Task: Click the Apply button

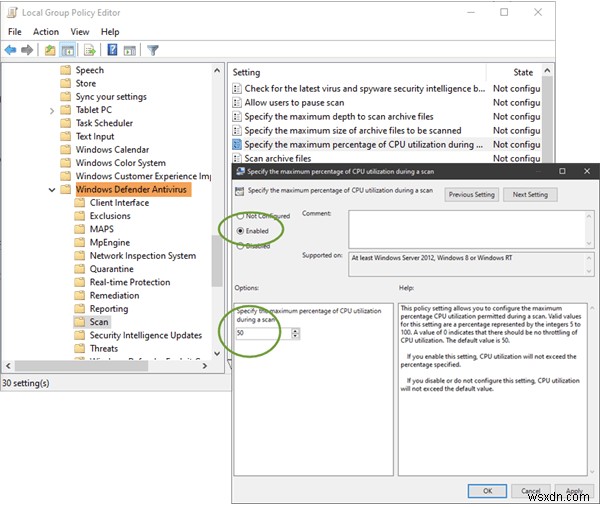Action: (x=574, y=491)
